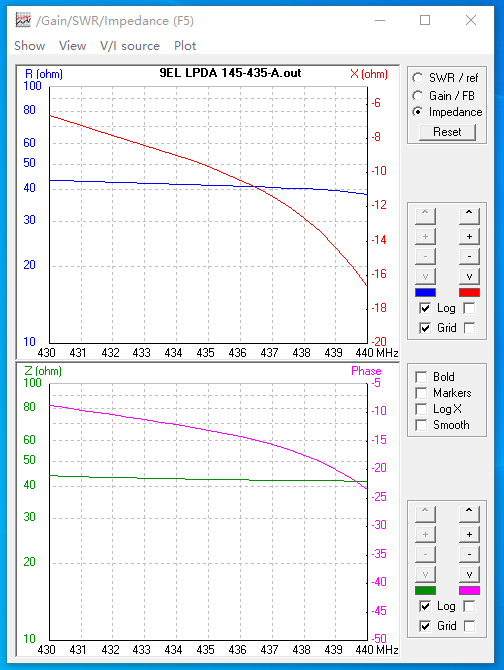Image resolution: width=504 pixels, height=670 pixels.
Task: Click the Reset button
Action: point(447,132)
